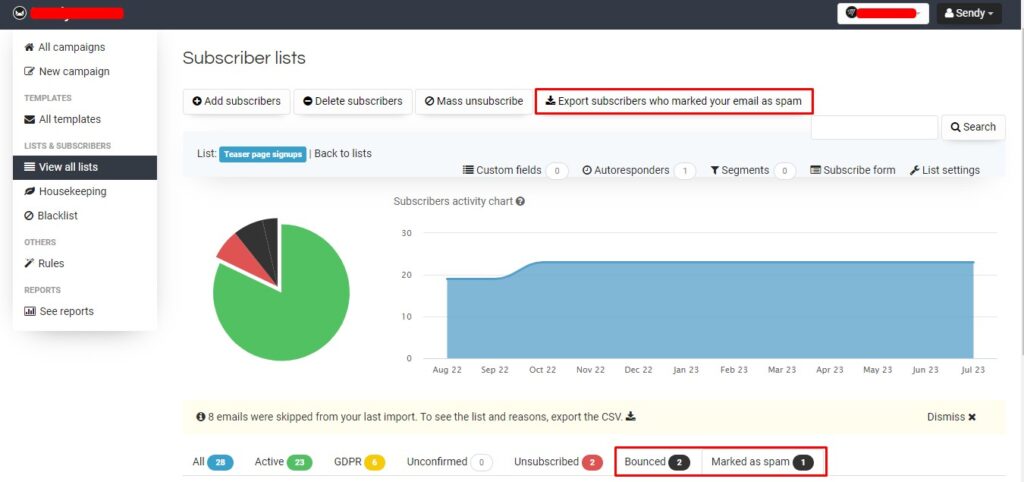Go to All campaigns
Viewport: 1024px width, 482px height.
click(65, 47)
